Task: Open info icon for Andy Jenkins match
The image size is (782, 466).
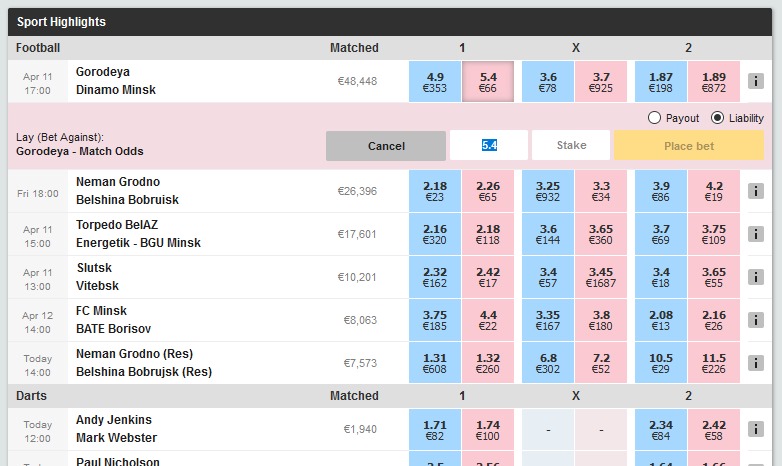Action: click(x=756, y=429)
